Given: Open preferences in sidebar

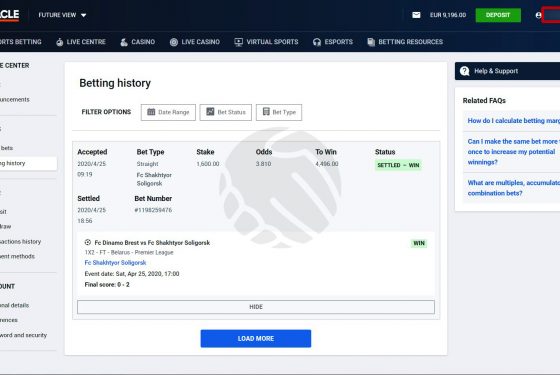Looking at the screenshot, I should [9, 320].
